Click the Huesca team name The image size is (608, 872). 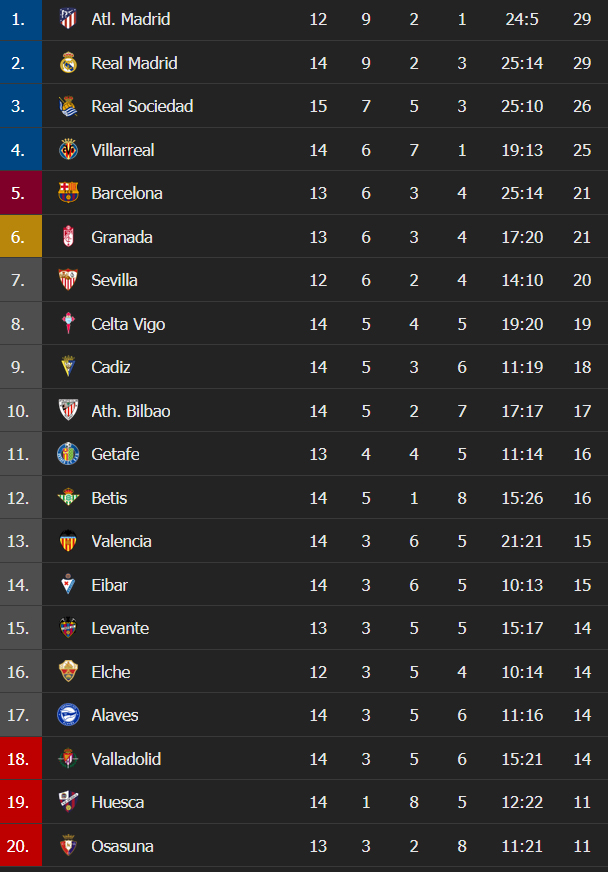click(117, 802)
